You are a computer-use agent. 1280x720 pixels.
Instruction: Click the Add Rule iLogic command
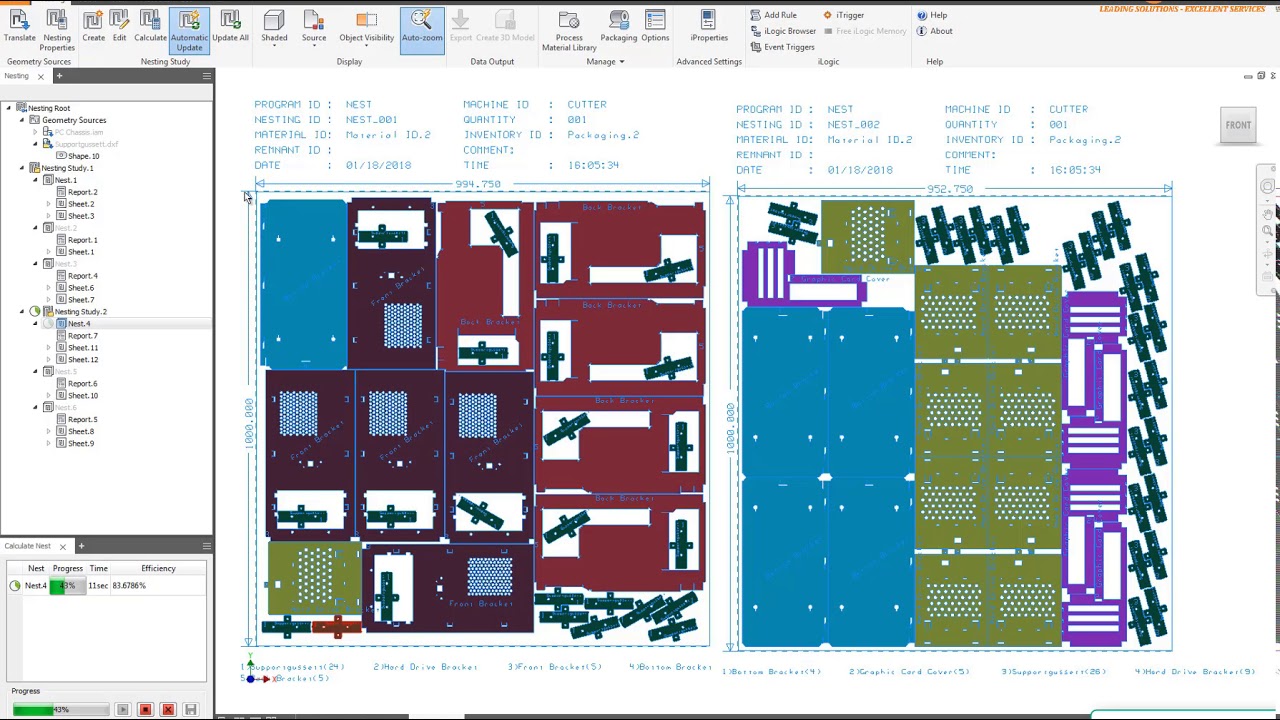click(773, 15)
